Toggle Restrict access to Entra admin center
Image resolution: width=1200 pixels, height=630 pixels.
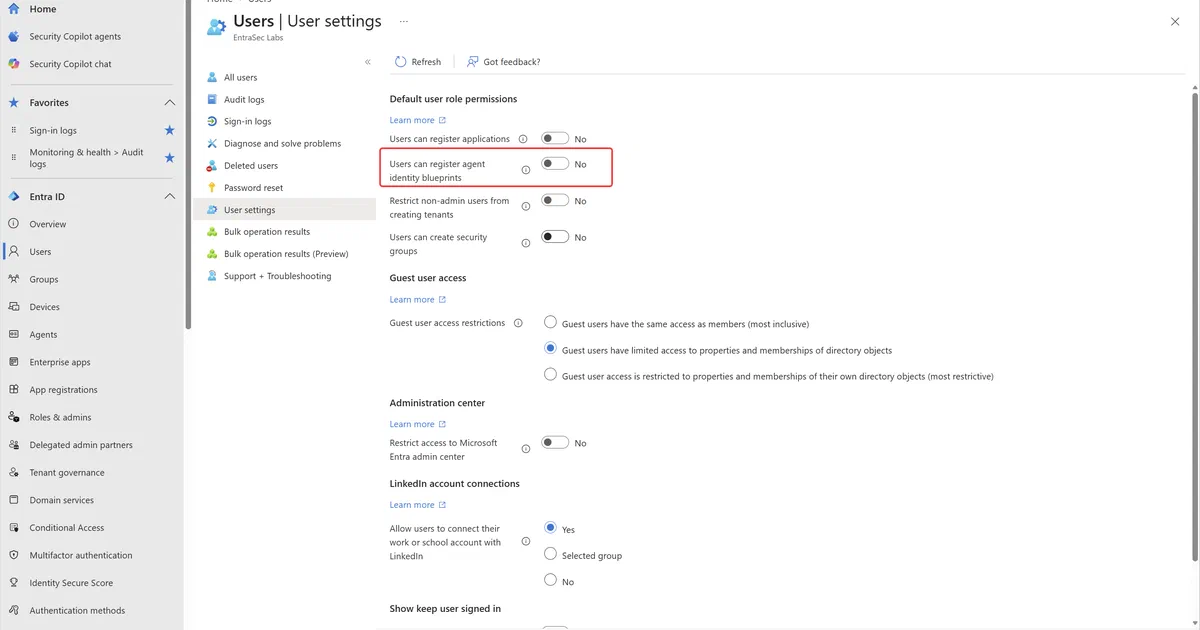click(x=555, y=442)
